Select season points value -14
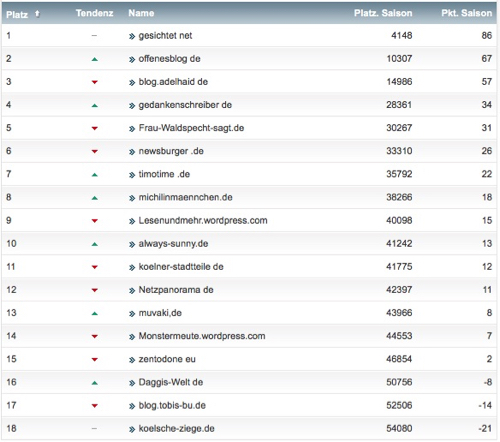500x442 pixels. (x=485, y=405)
